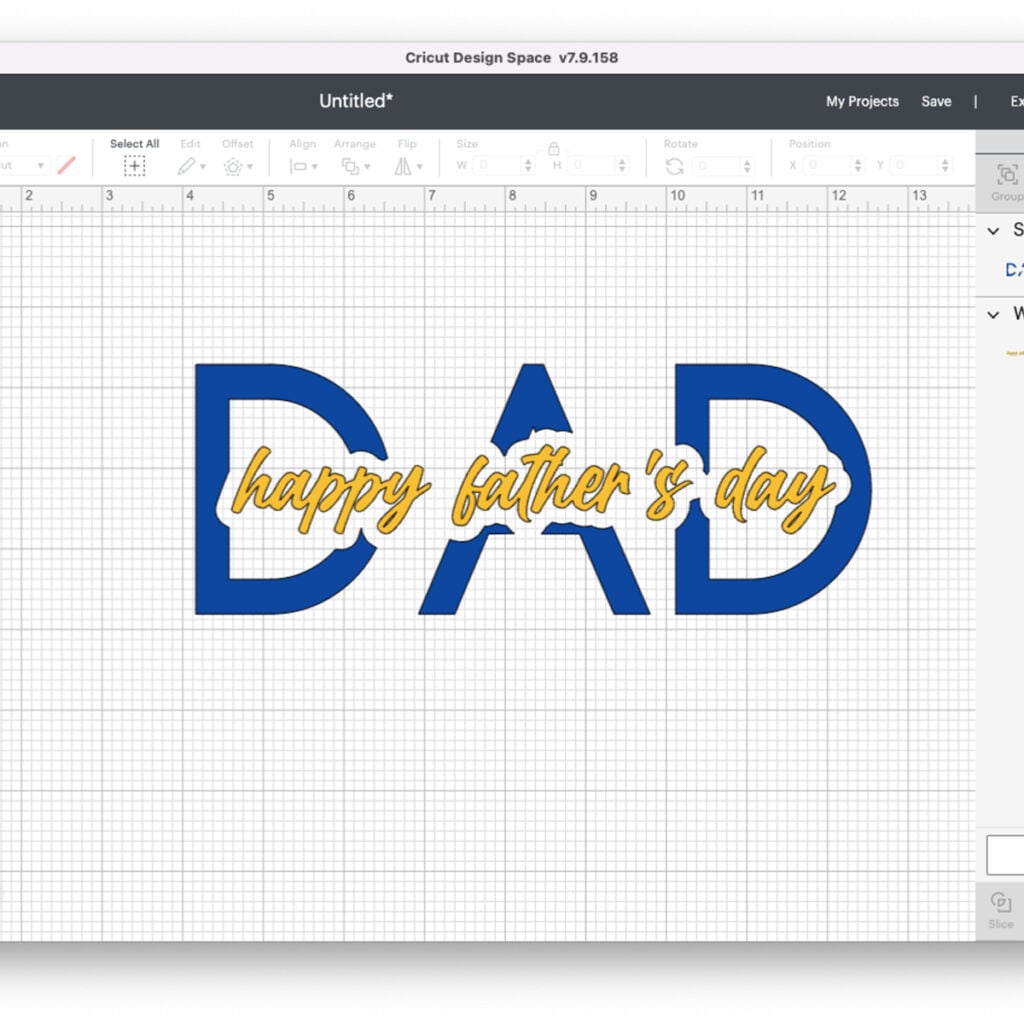1024x1024 pixels.
Task: Click the Rotate icon
Action: [x=675, y=167]
